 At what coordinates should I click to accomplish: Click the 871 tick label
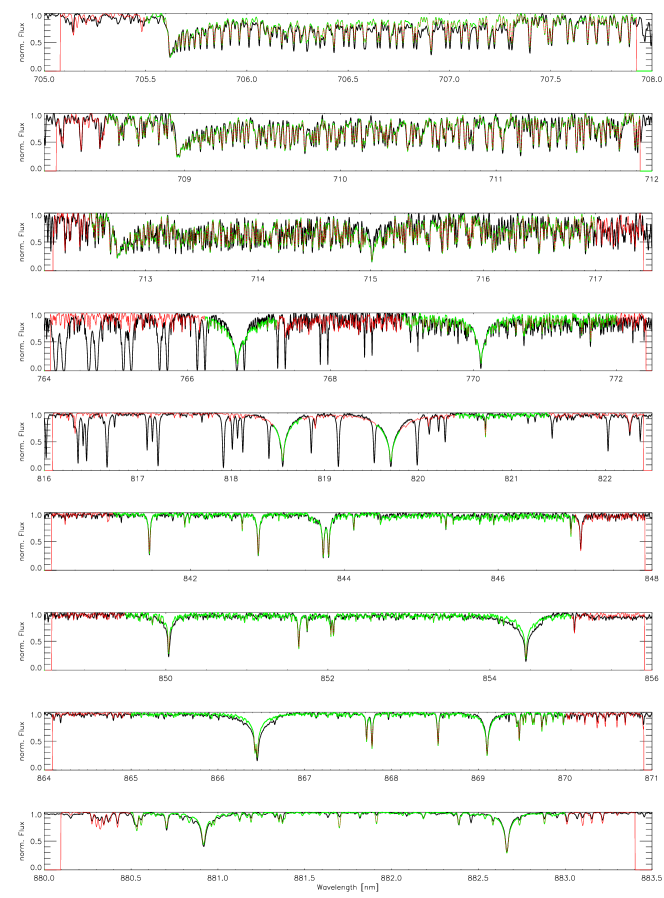(x=651, y=778)
